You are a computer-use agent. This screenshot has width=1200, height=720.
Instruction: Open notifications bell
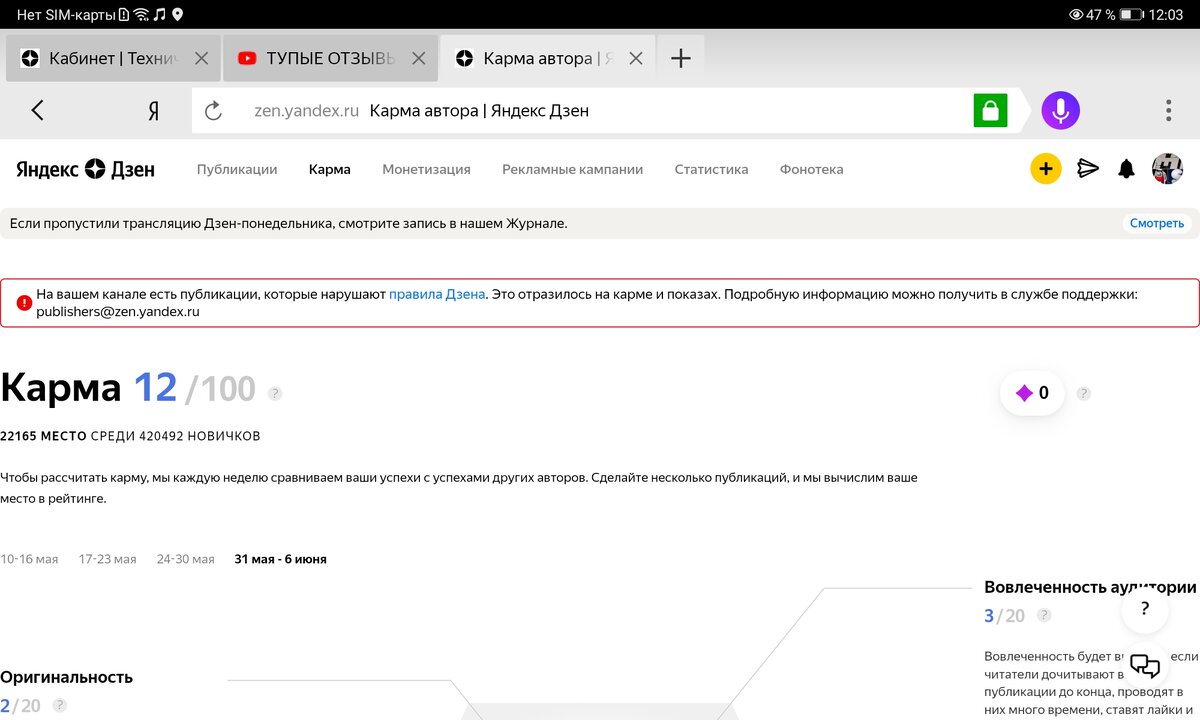point(1126,168)
